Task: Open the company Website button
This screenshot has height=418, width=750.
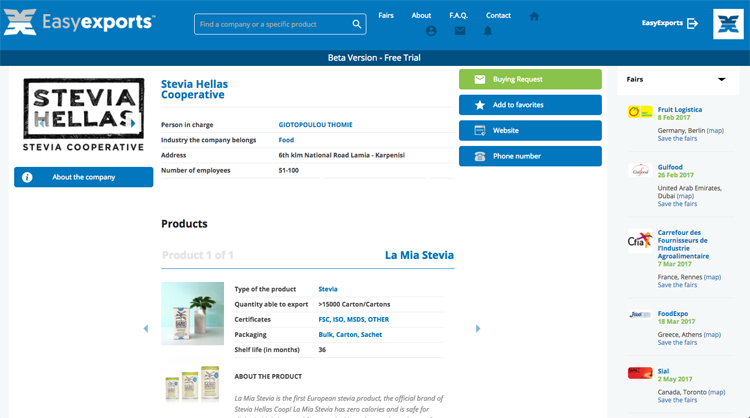Action: click(530, 131)
